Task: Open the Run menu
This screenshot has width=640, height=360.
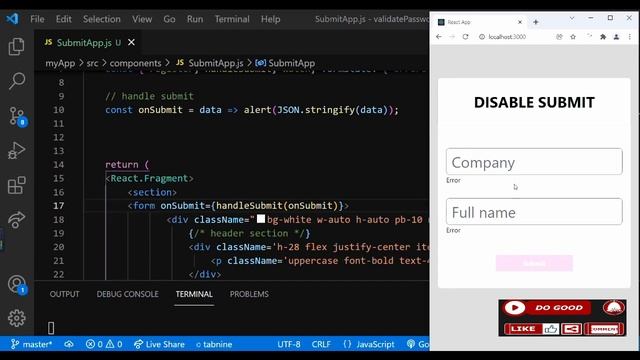Action: tap(195, 19)
